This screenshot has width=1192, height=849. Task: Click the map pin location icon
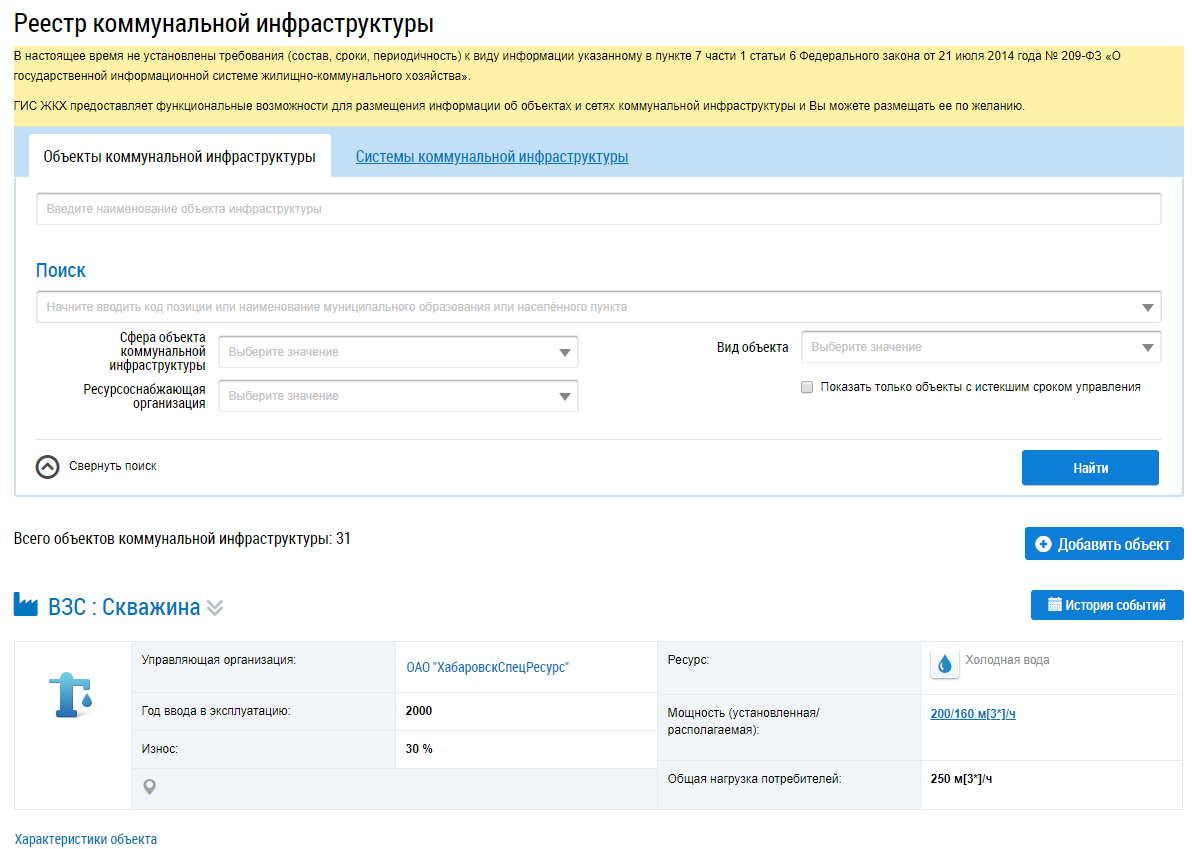150,788
